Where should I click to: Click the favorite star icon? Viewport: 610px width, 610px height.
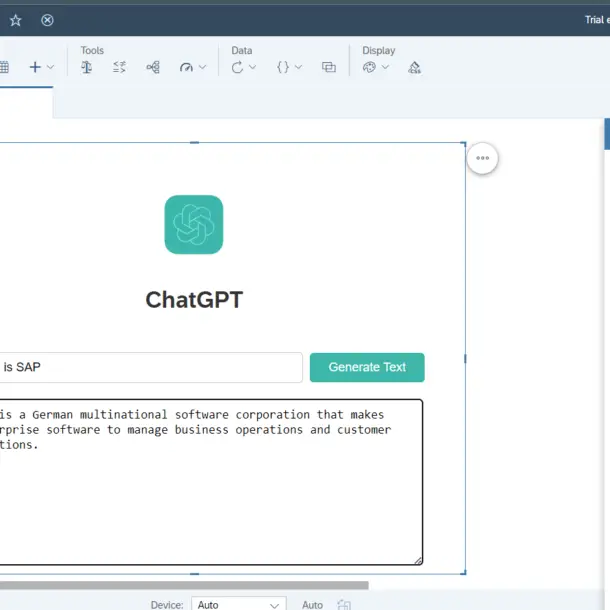16,20
